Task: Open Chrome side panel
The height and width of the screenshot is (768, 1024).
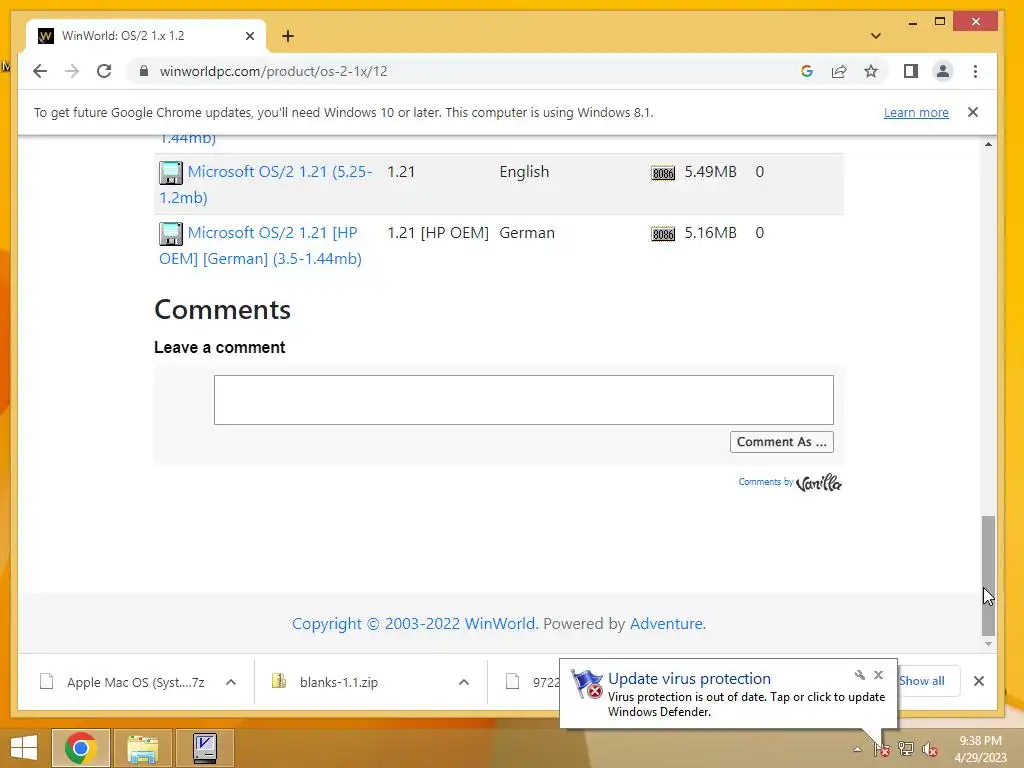Action: pos(910,71)
